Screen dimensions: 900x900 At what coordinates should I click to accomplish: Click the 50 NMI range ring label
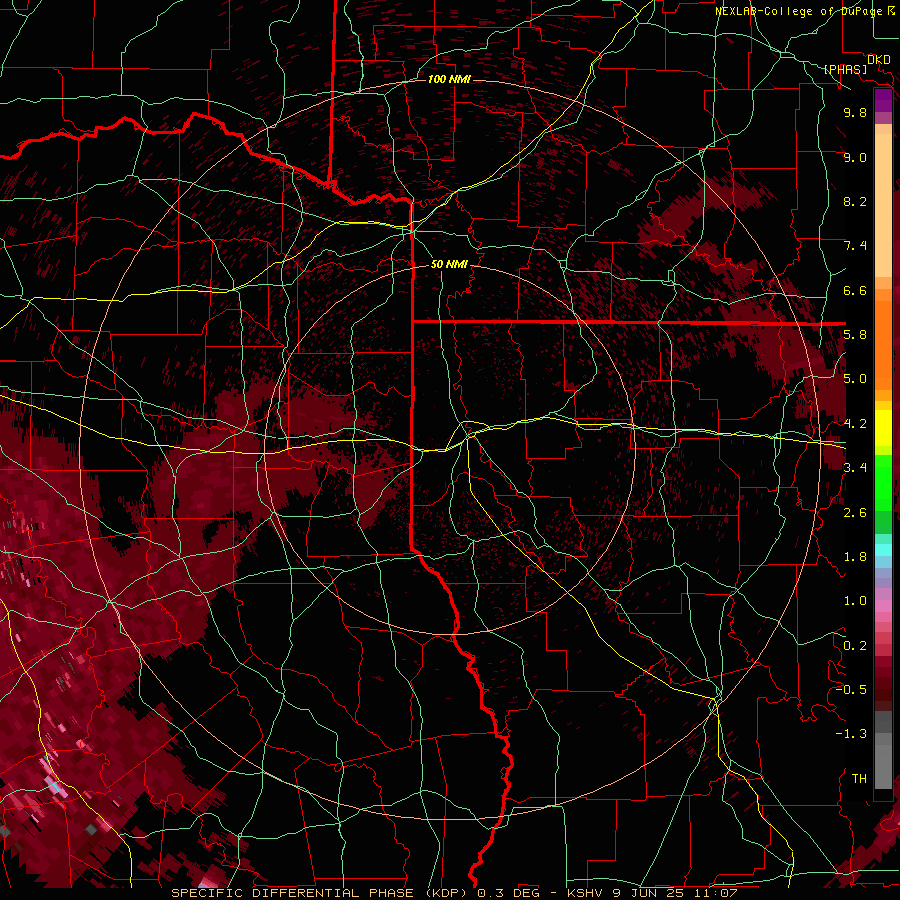[449, 264]
